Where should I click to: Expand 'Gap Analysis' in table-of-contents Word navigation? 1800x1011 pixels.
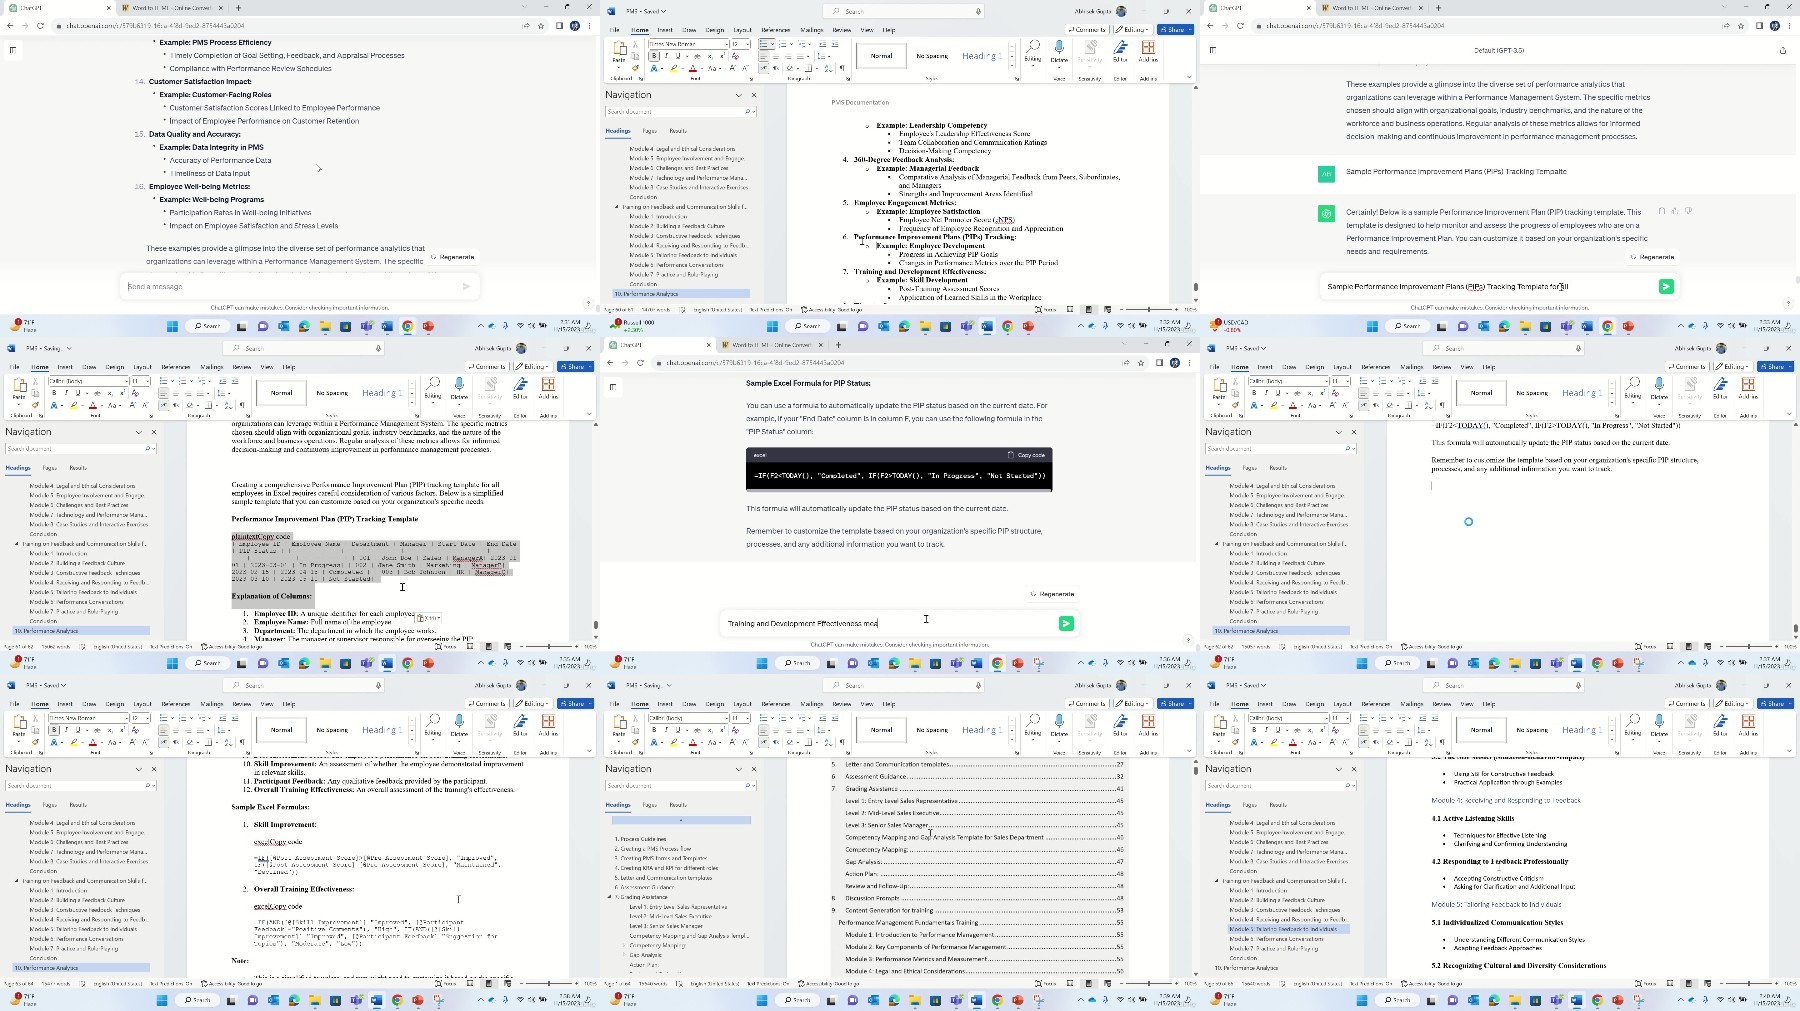pos(624,955)
